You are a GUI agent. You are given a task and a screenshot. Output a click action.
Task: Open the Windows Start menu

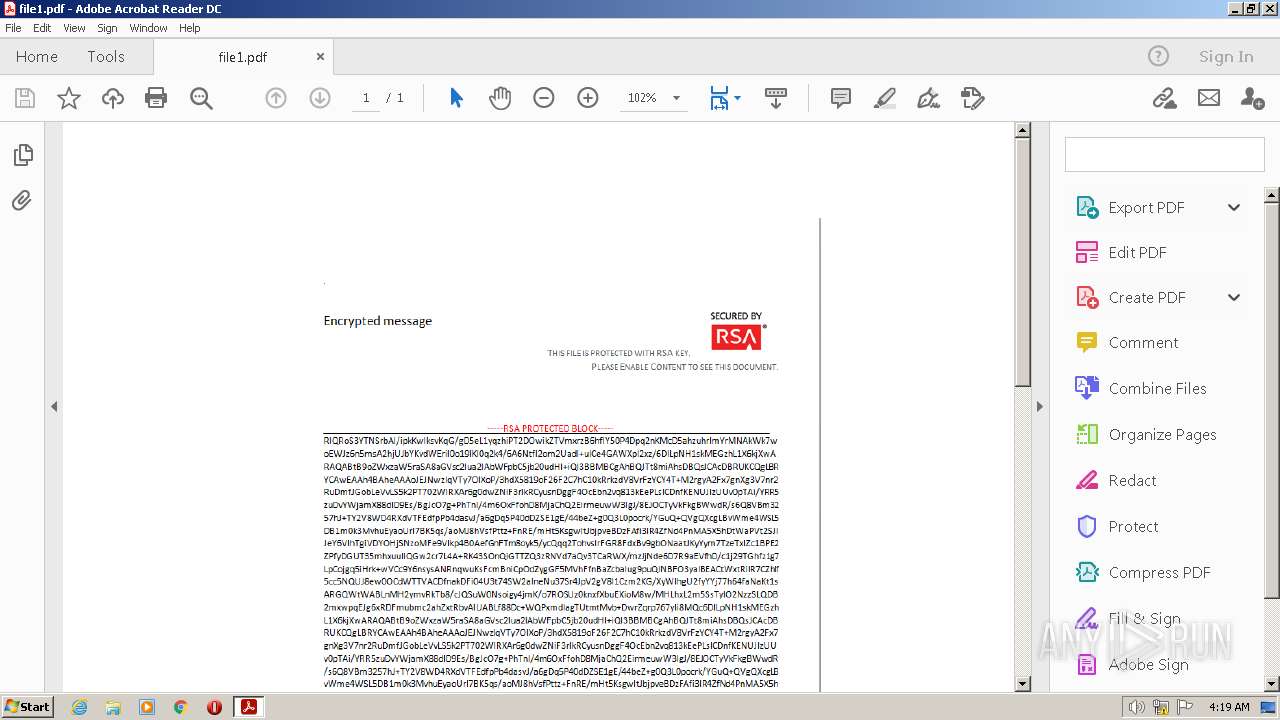click(27, 707)
